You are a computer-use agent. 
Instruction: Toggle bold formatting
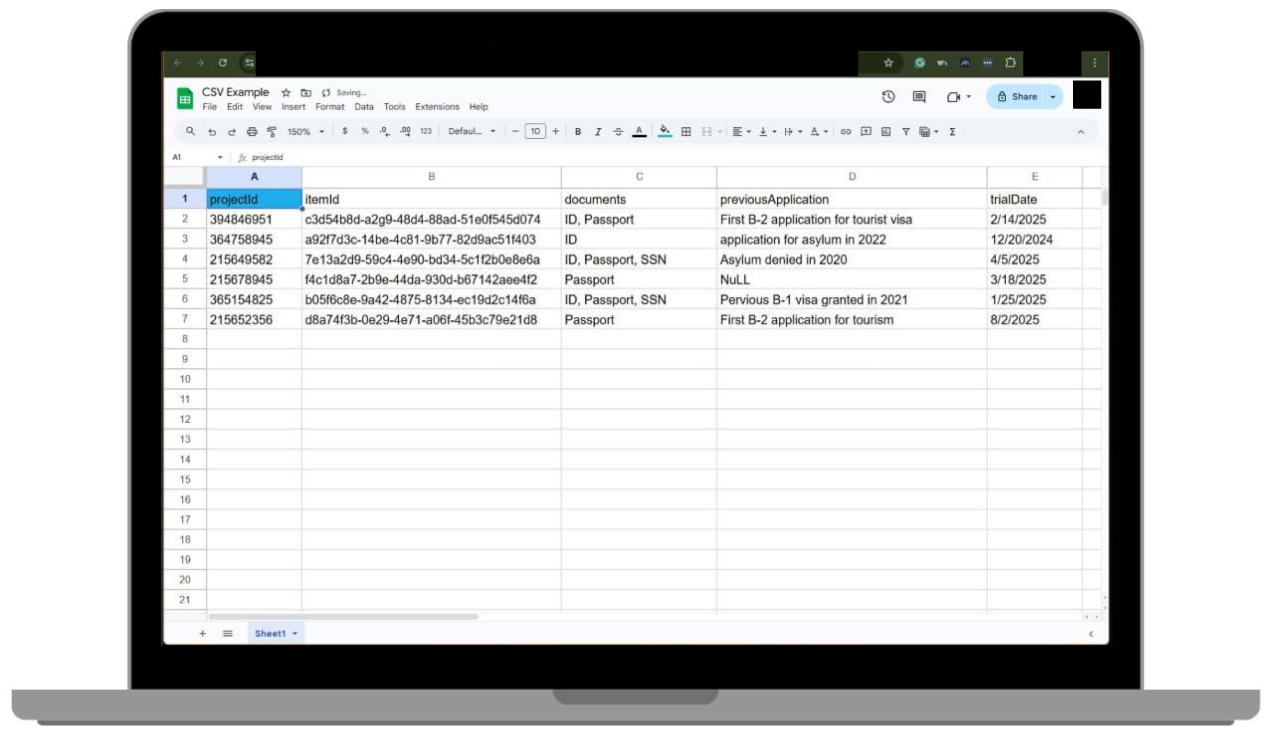pyautogui.click(x=579, y=130)
